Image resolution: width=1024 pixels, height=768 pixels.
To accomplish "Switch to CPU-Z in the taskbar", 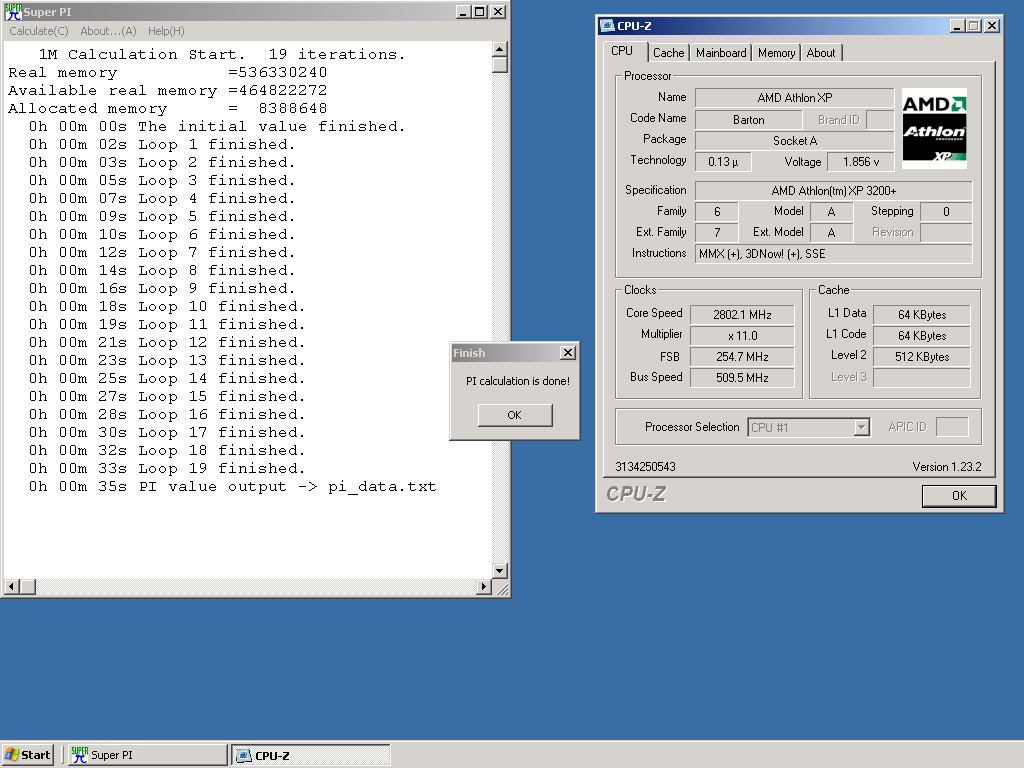I will (x=311, y=755).
